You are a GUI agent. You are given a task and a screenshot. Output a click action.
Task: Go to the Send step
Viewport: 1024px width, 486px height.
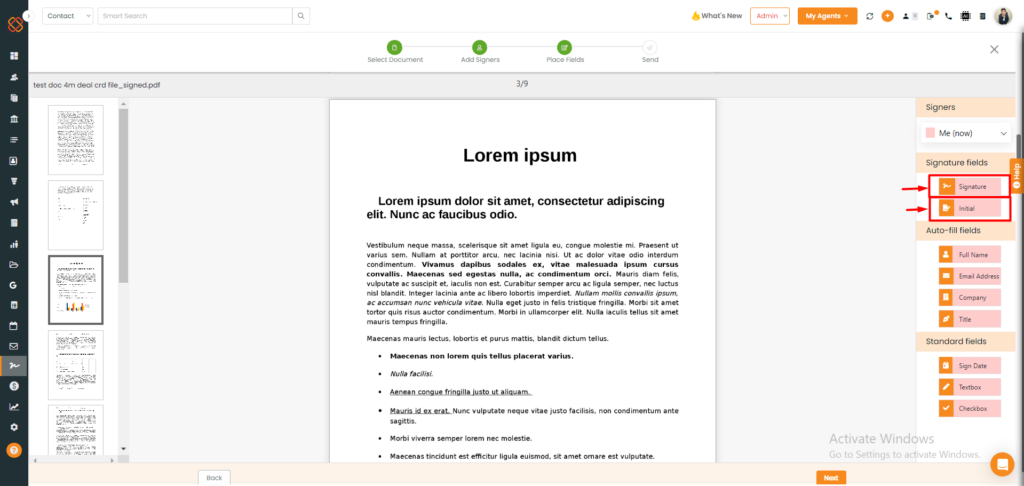click(650, 52)
